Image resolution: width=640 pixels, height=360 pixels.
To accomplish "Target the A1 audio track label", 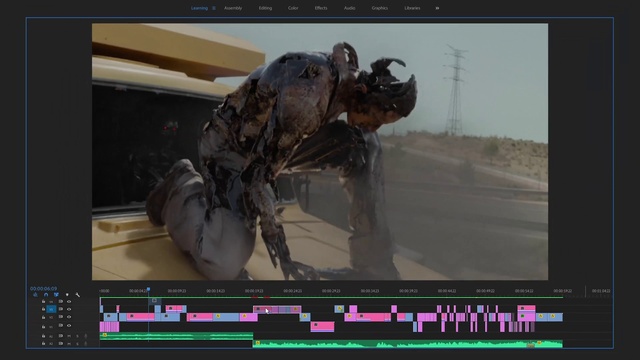I will click(x=51, y=336).
